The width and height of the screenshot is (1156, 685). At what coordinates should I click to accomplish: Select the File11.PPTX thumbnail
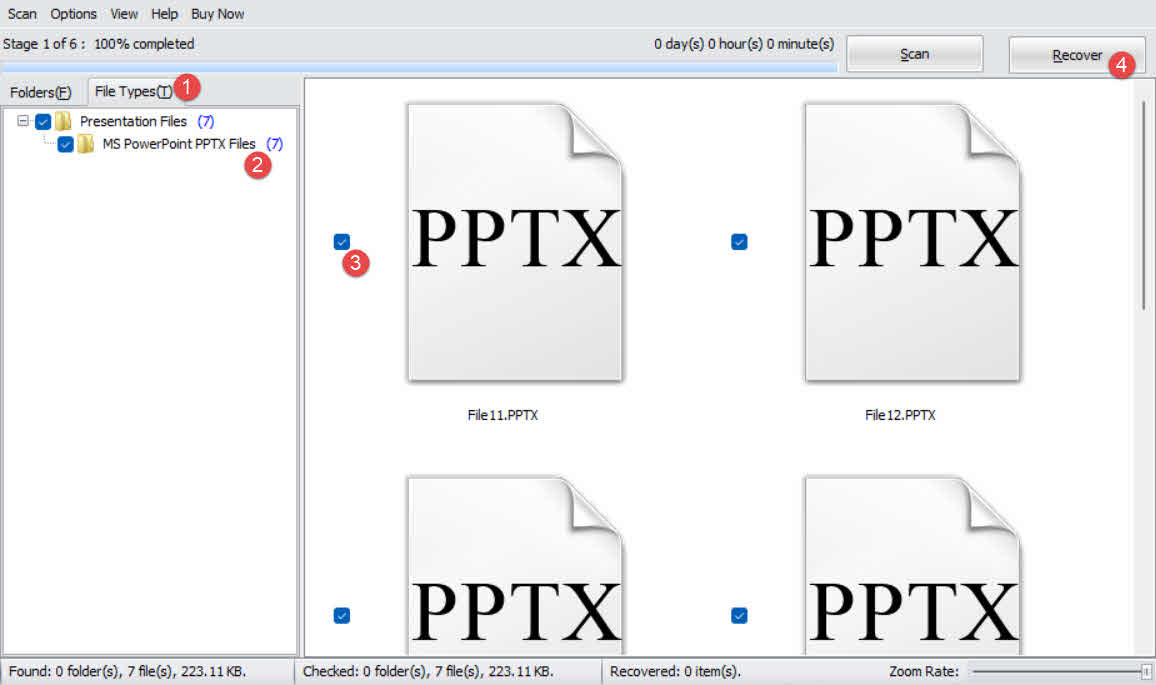515,243
